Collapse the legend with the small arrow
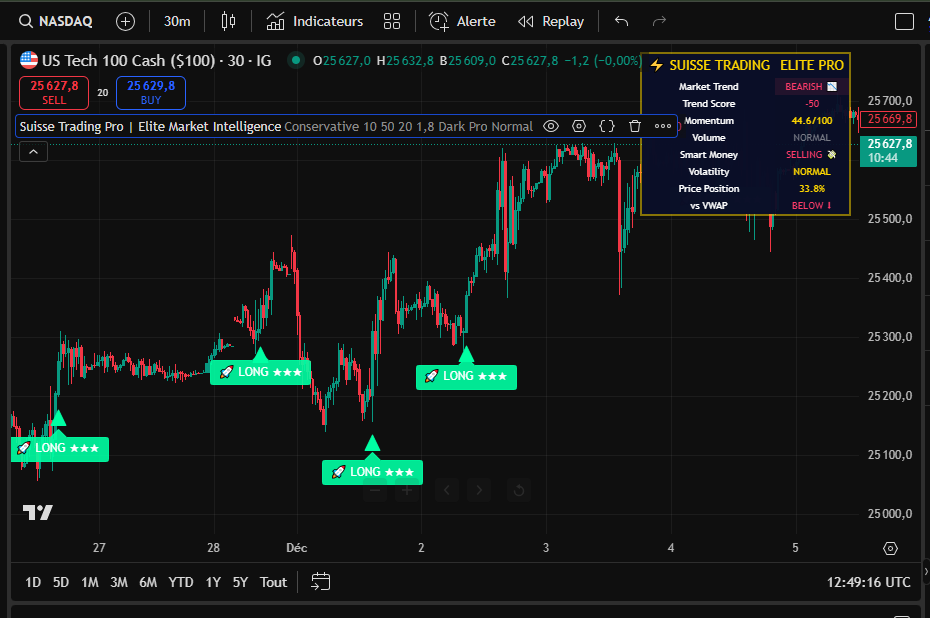The image size is (930, 618). point(34,151)
